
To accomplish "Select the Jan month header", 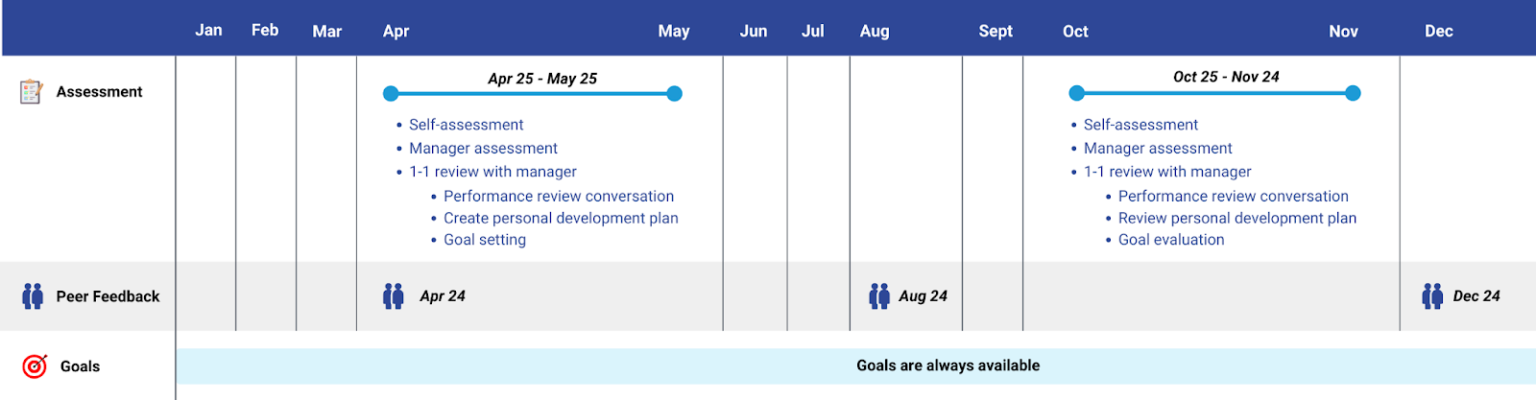I will pos(208,30).
